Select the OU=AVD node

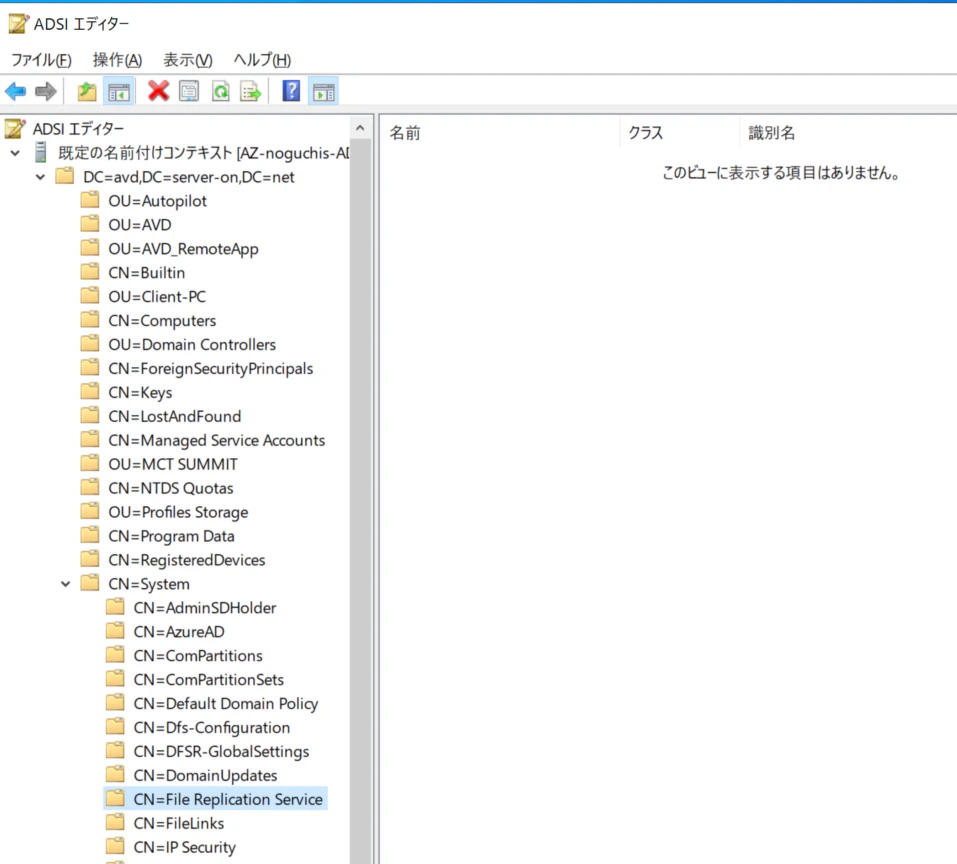click(x=140, y=225)
